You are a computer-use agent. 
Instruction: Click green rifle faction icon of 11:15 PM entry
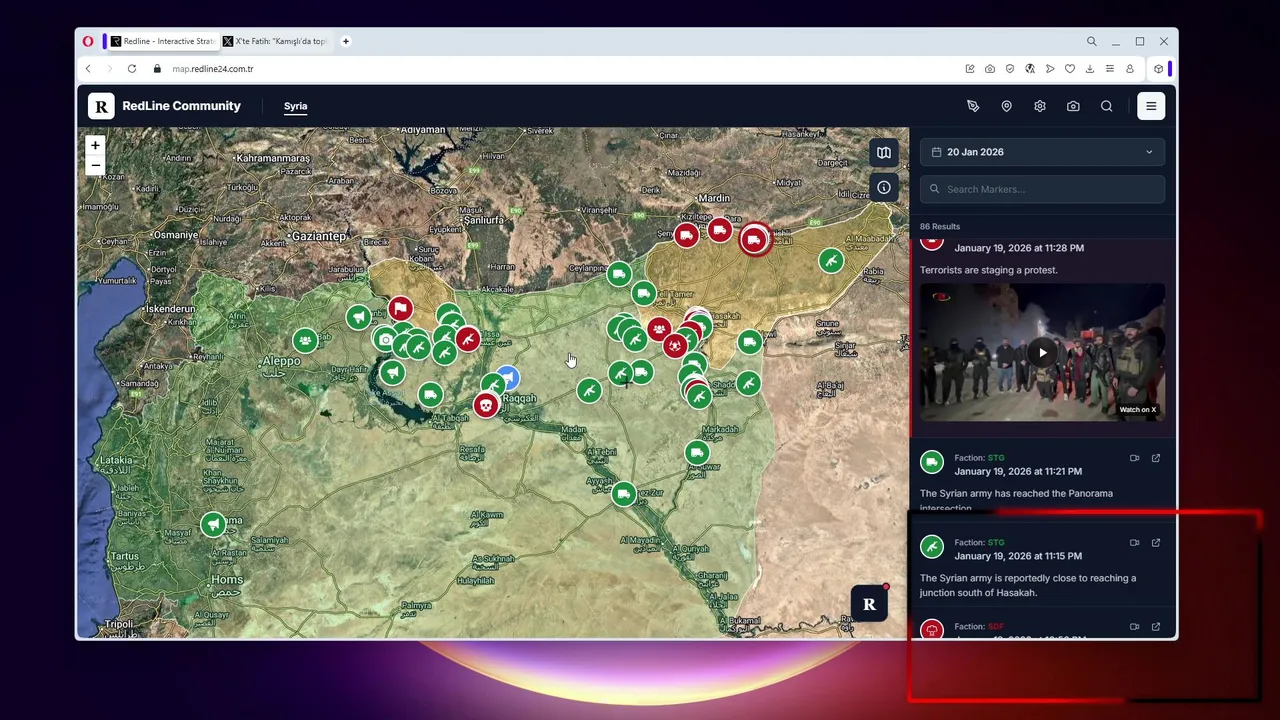(932, 546)
